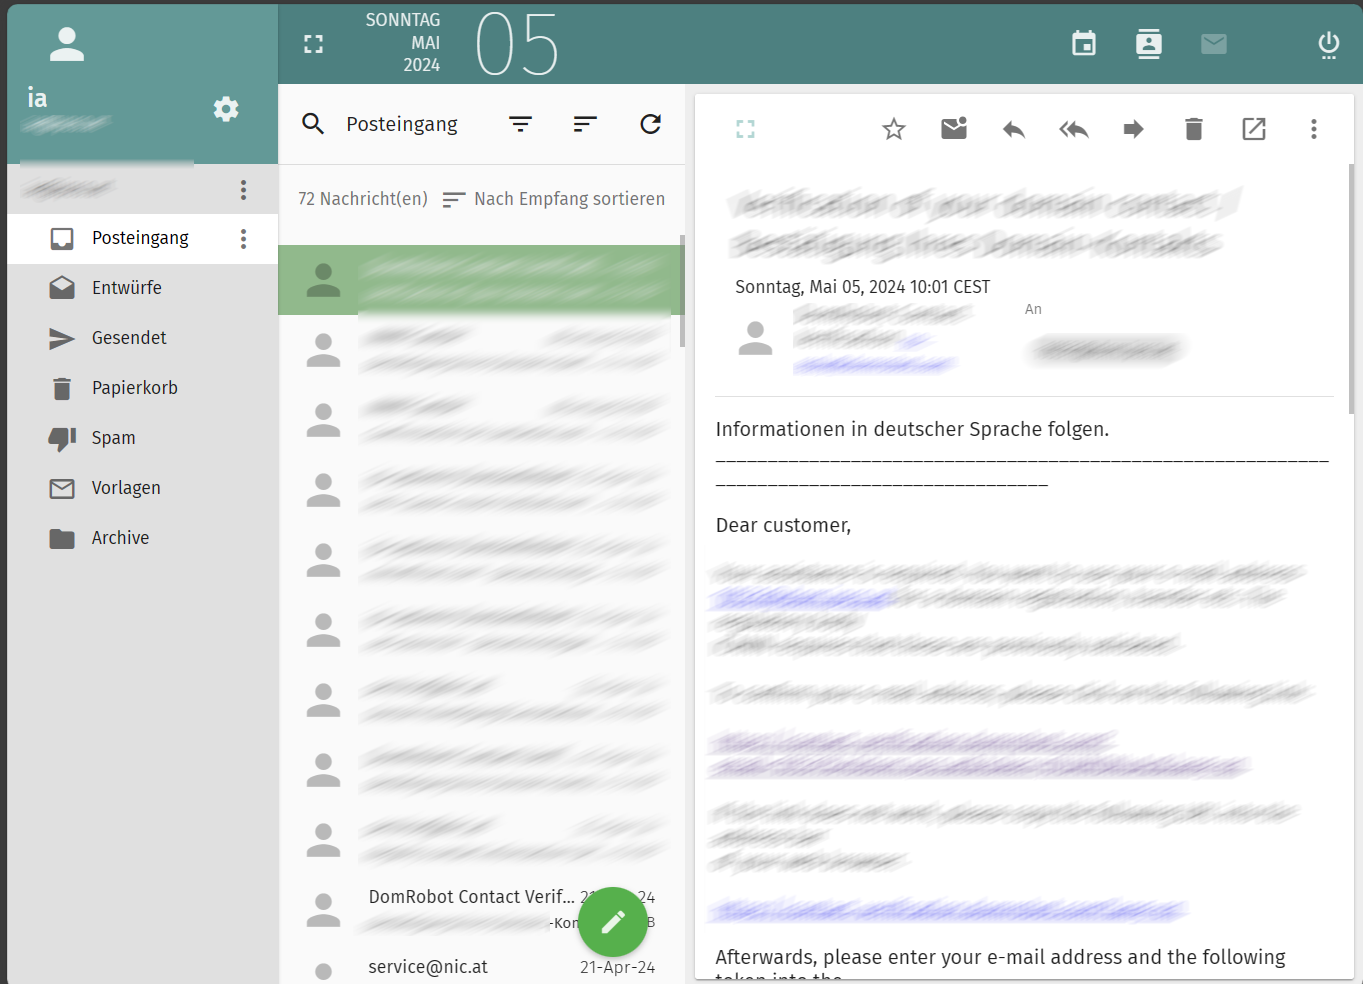Forward the current email

[1133, 129]
